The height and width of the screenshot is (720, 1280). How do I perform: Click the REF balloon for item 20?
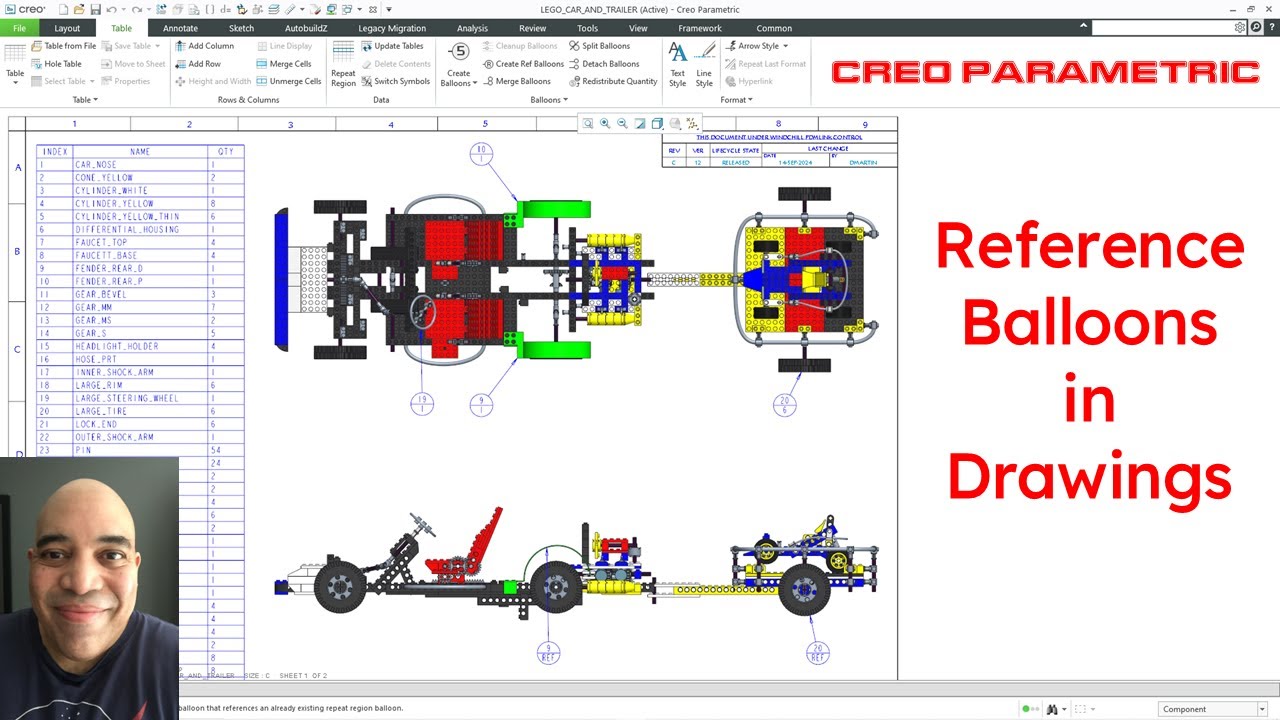[817, 653]
